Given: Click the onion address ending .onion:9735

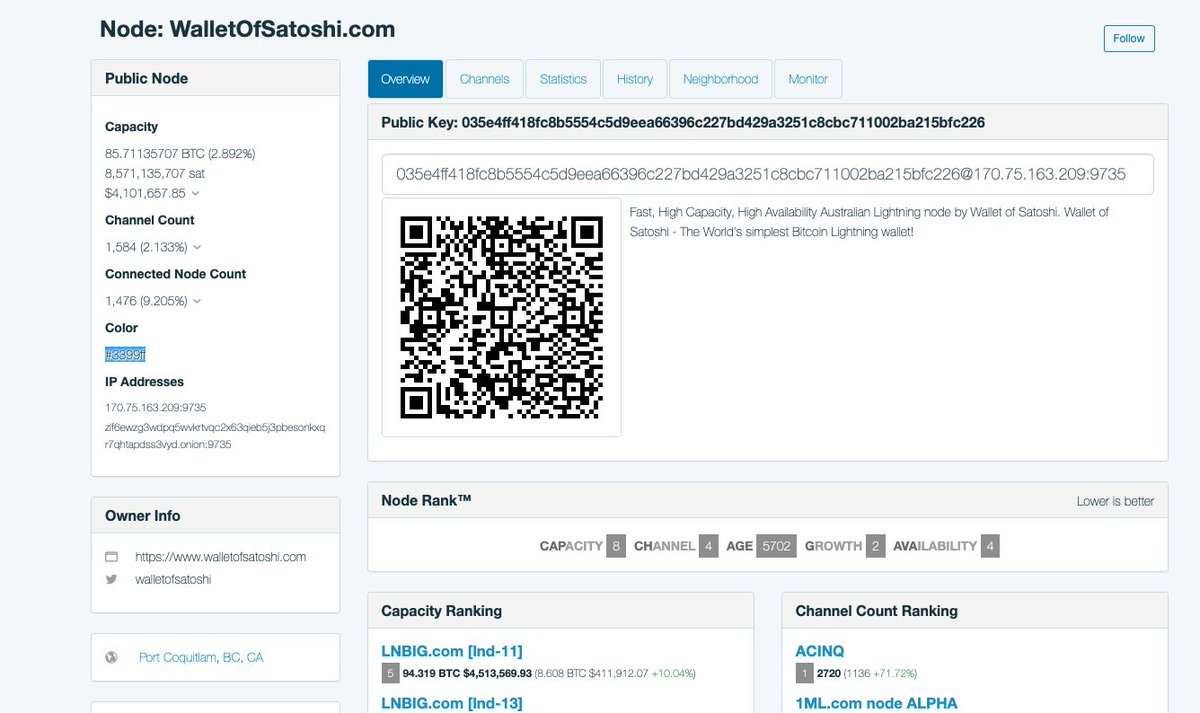Looking at the screenshot, I should (215, 436).
